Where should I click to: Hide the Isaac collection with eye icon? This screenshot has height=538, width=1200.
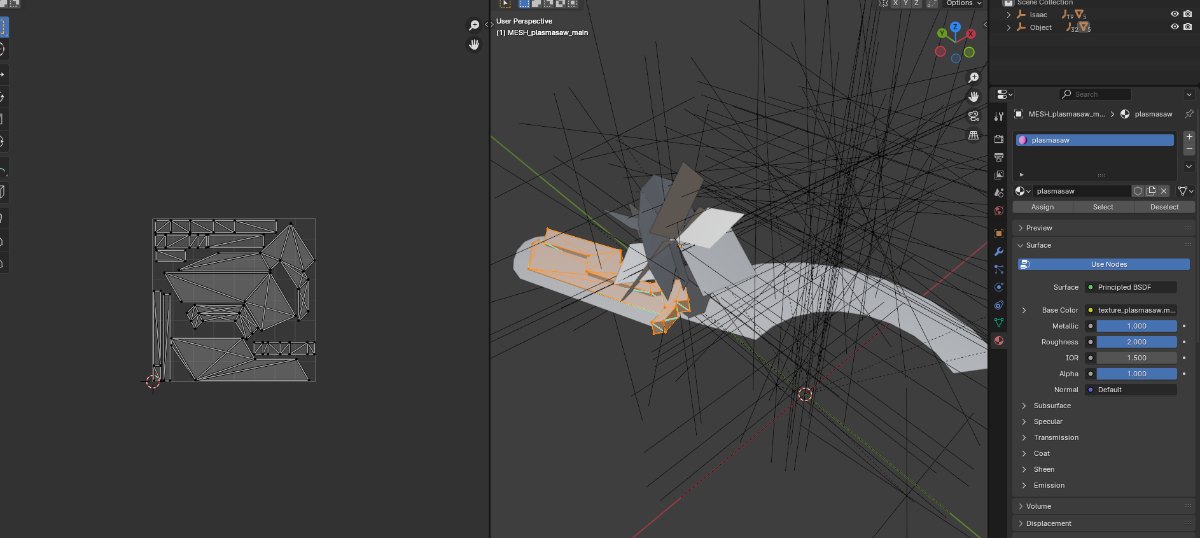pyautogui.click(x=1175, y=14)
